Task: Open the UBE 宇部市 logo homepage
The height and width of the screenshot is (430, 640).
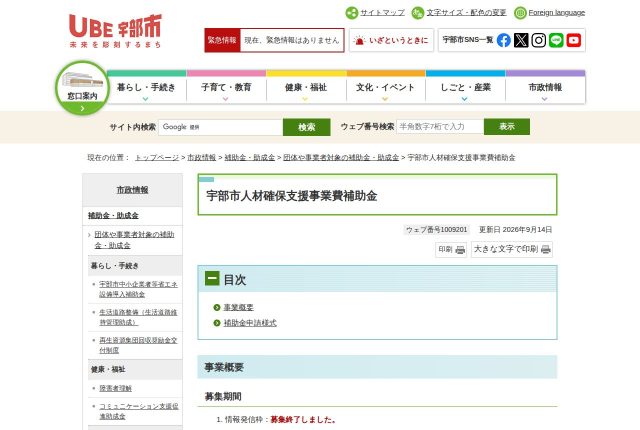Action: pyautogui.click(x=116, y=31)
